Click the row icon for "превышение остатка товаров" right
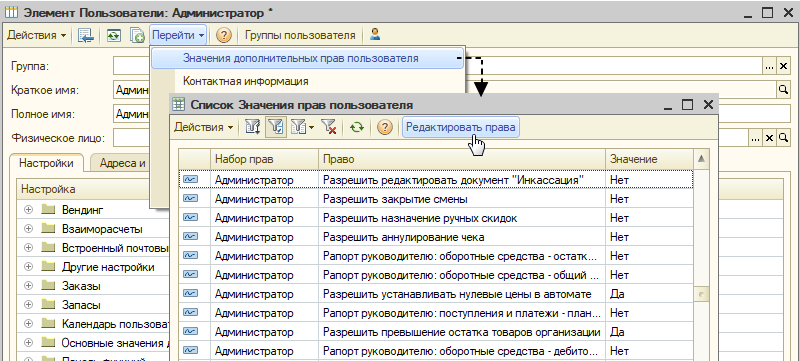800x361 pixels. (190, 332)
